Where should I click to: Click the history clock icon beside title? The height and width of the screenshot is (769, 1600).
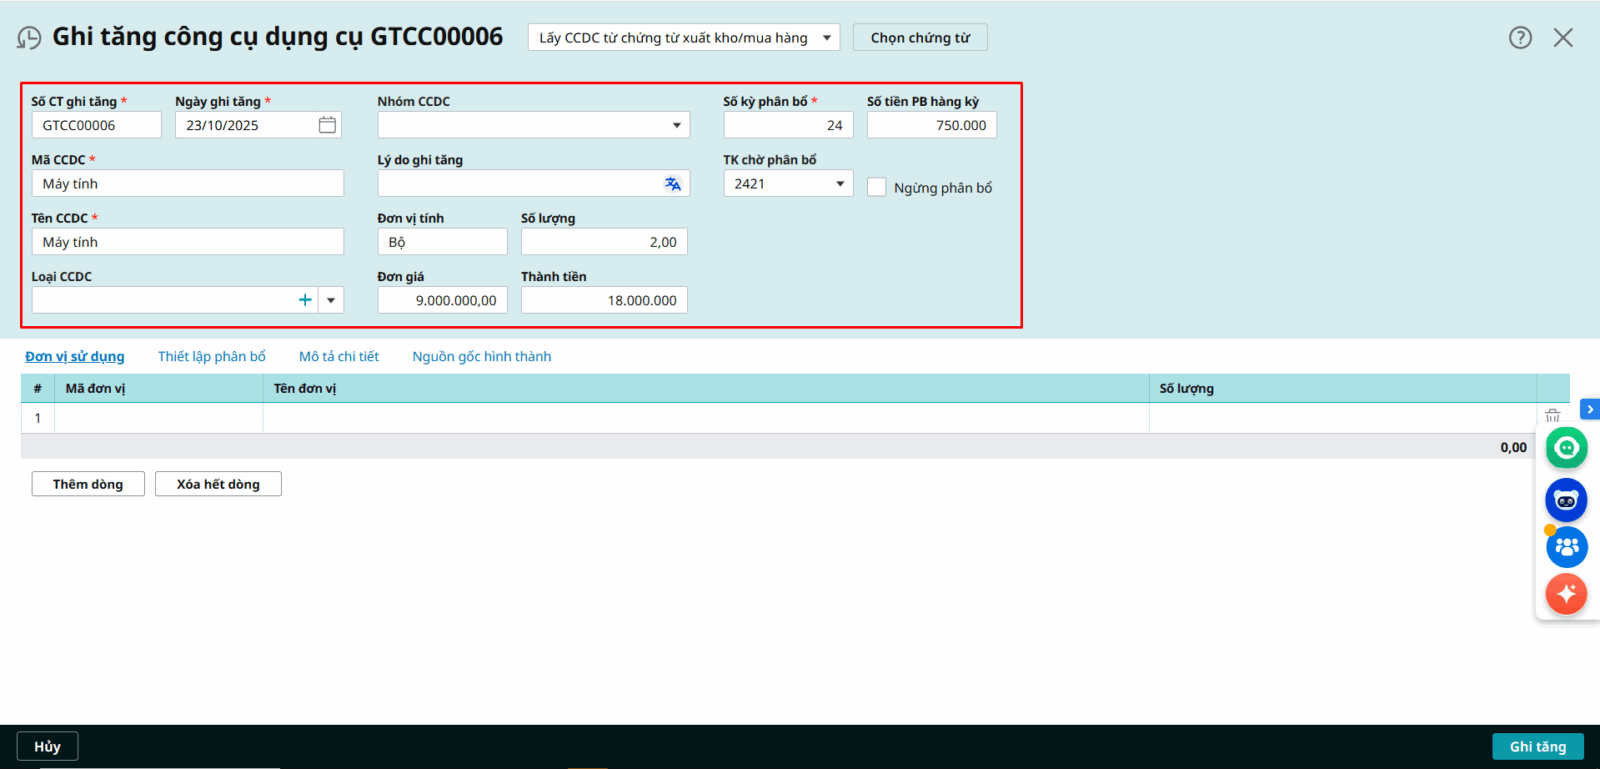(29, 38)
